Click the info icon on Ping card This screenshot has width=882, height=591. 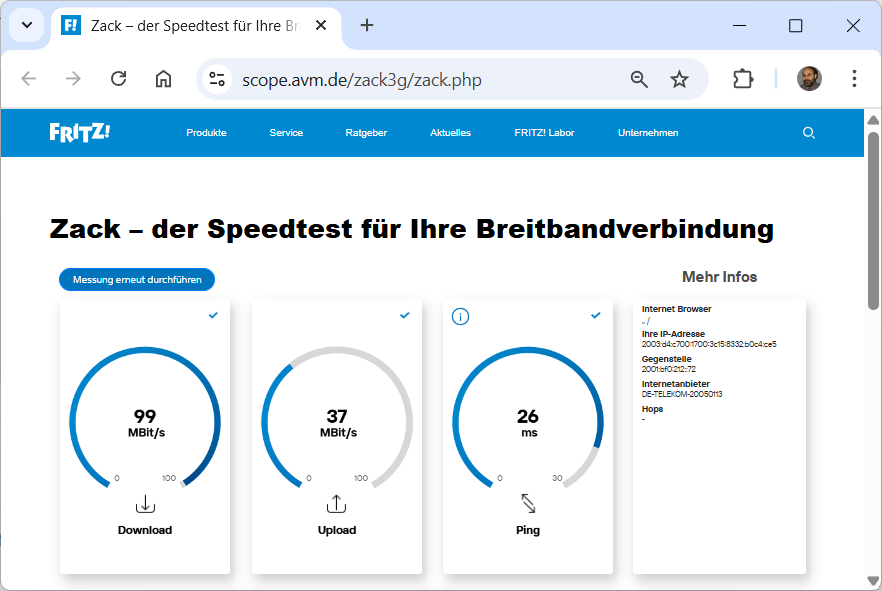(460, 317)
